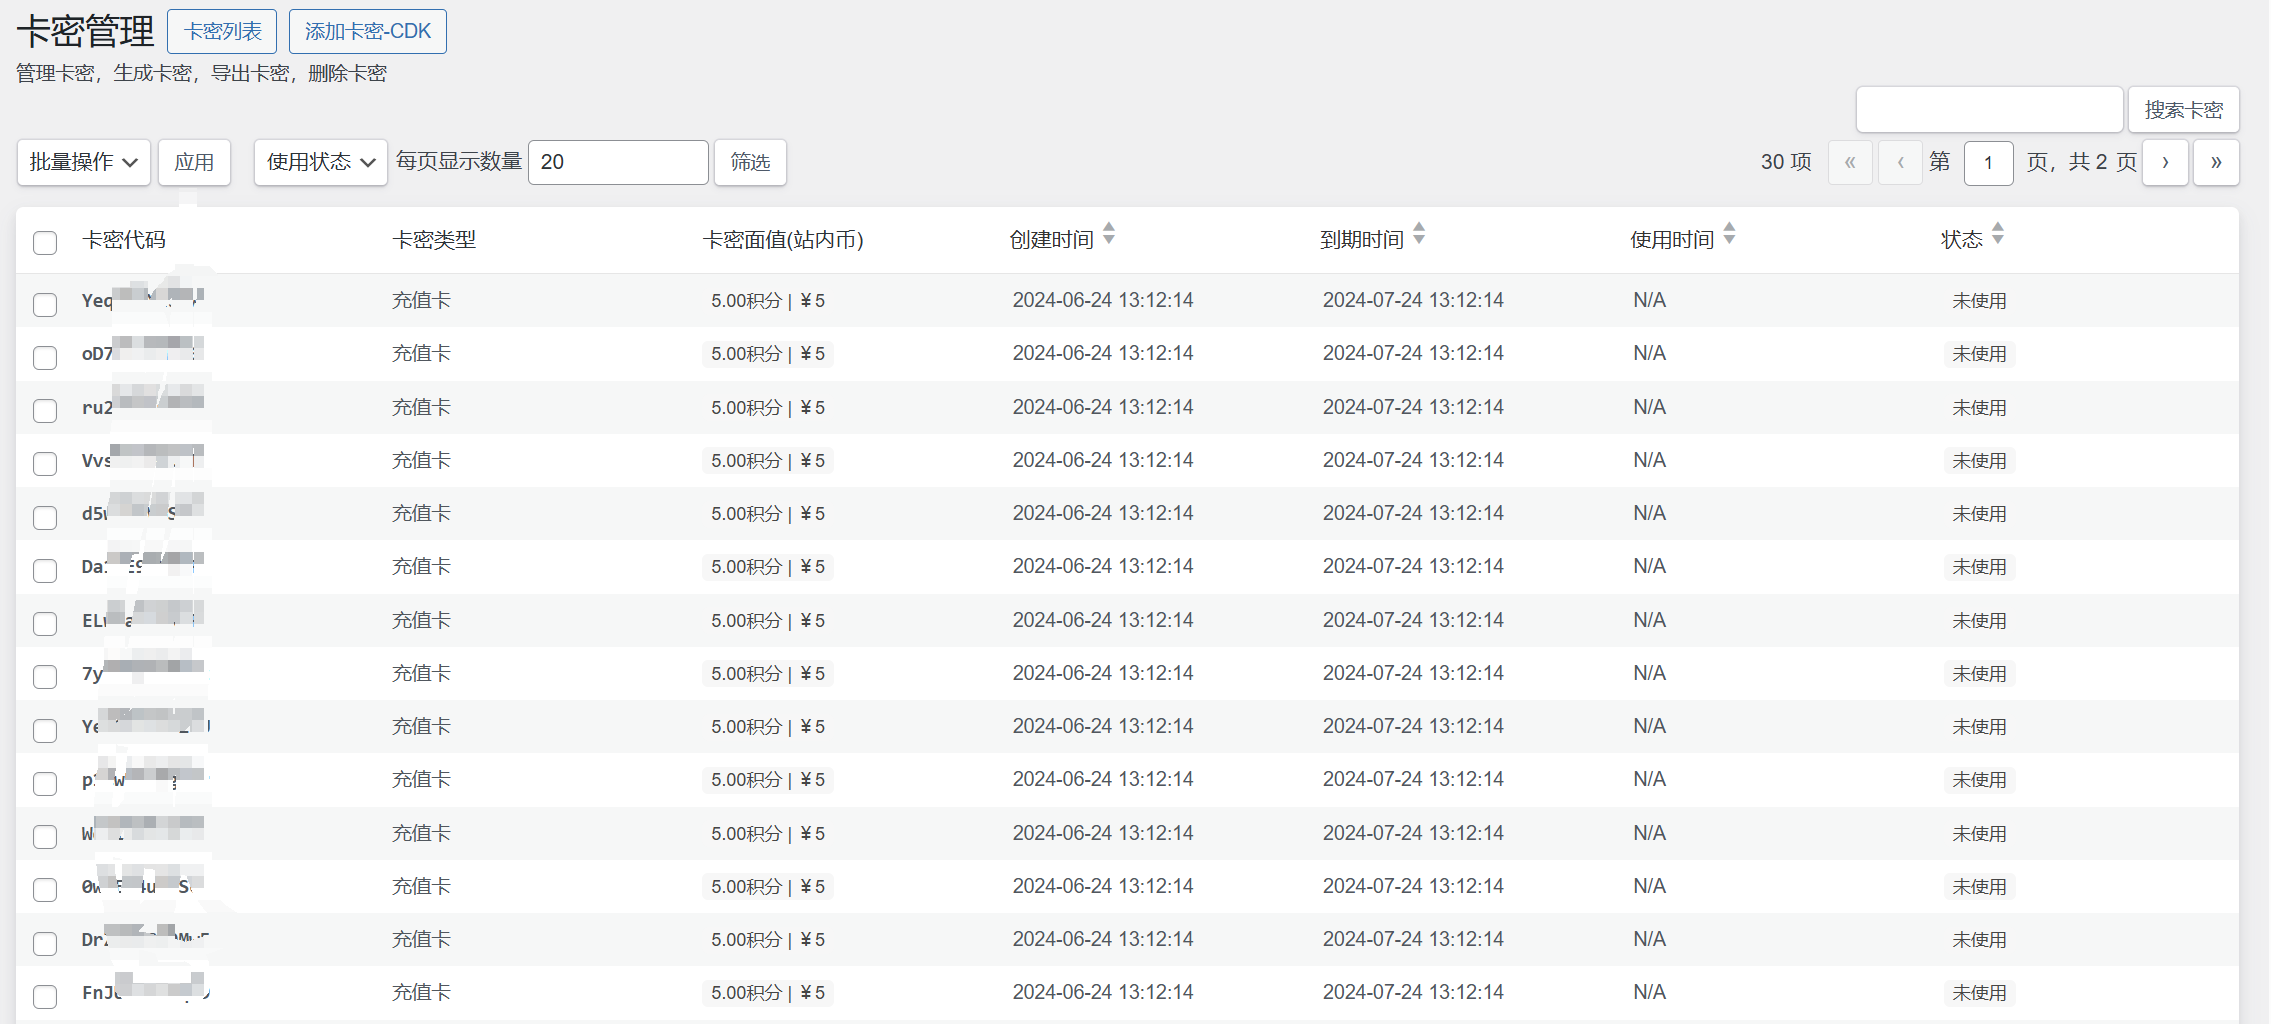Check the row starting with FnJ

(45, 996)
